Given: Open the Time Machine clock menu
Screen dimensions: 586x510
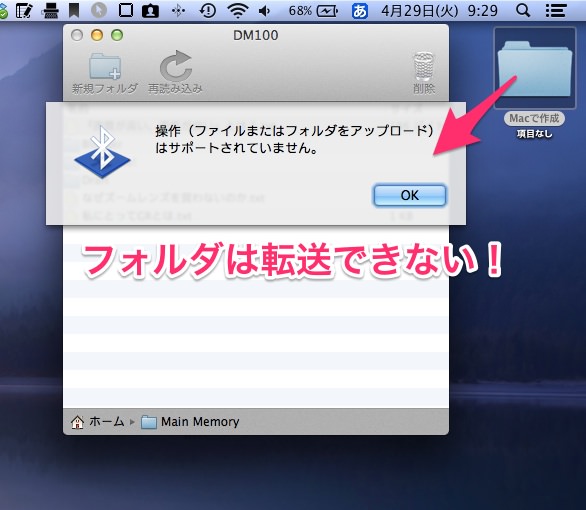Looking at the screenshot, I should (x=207, y=10).
